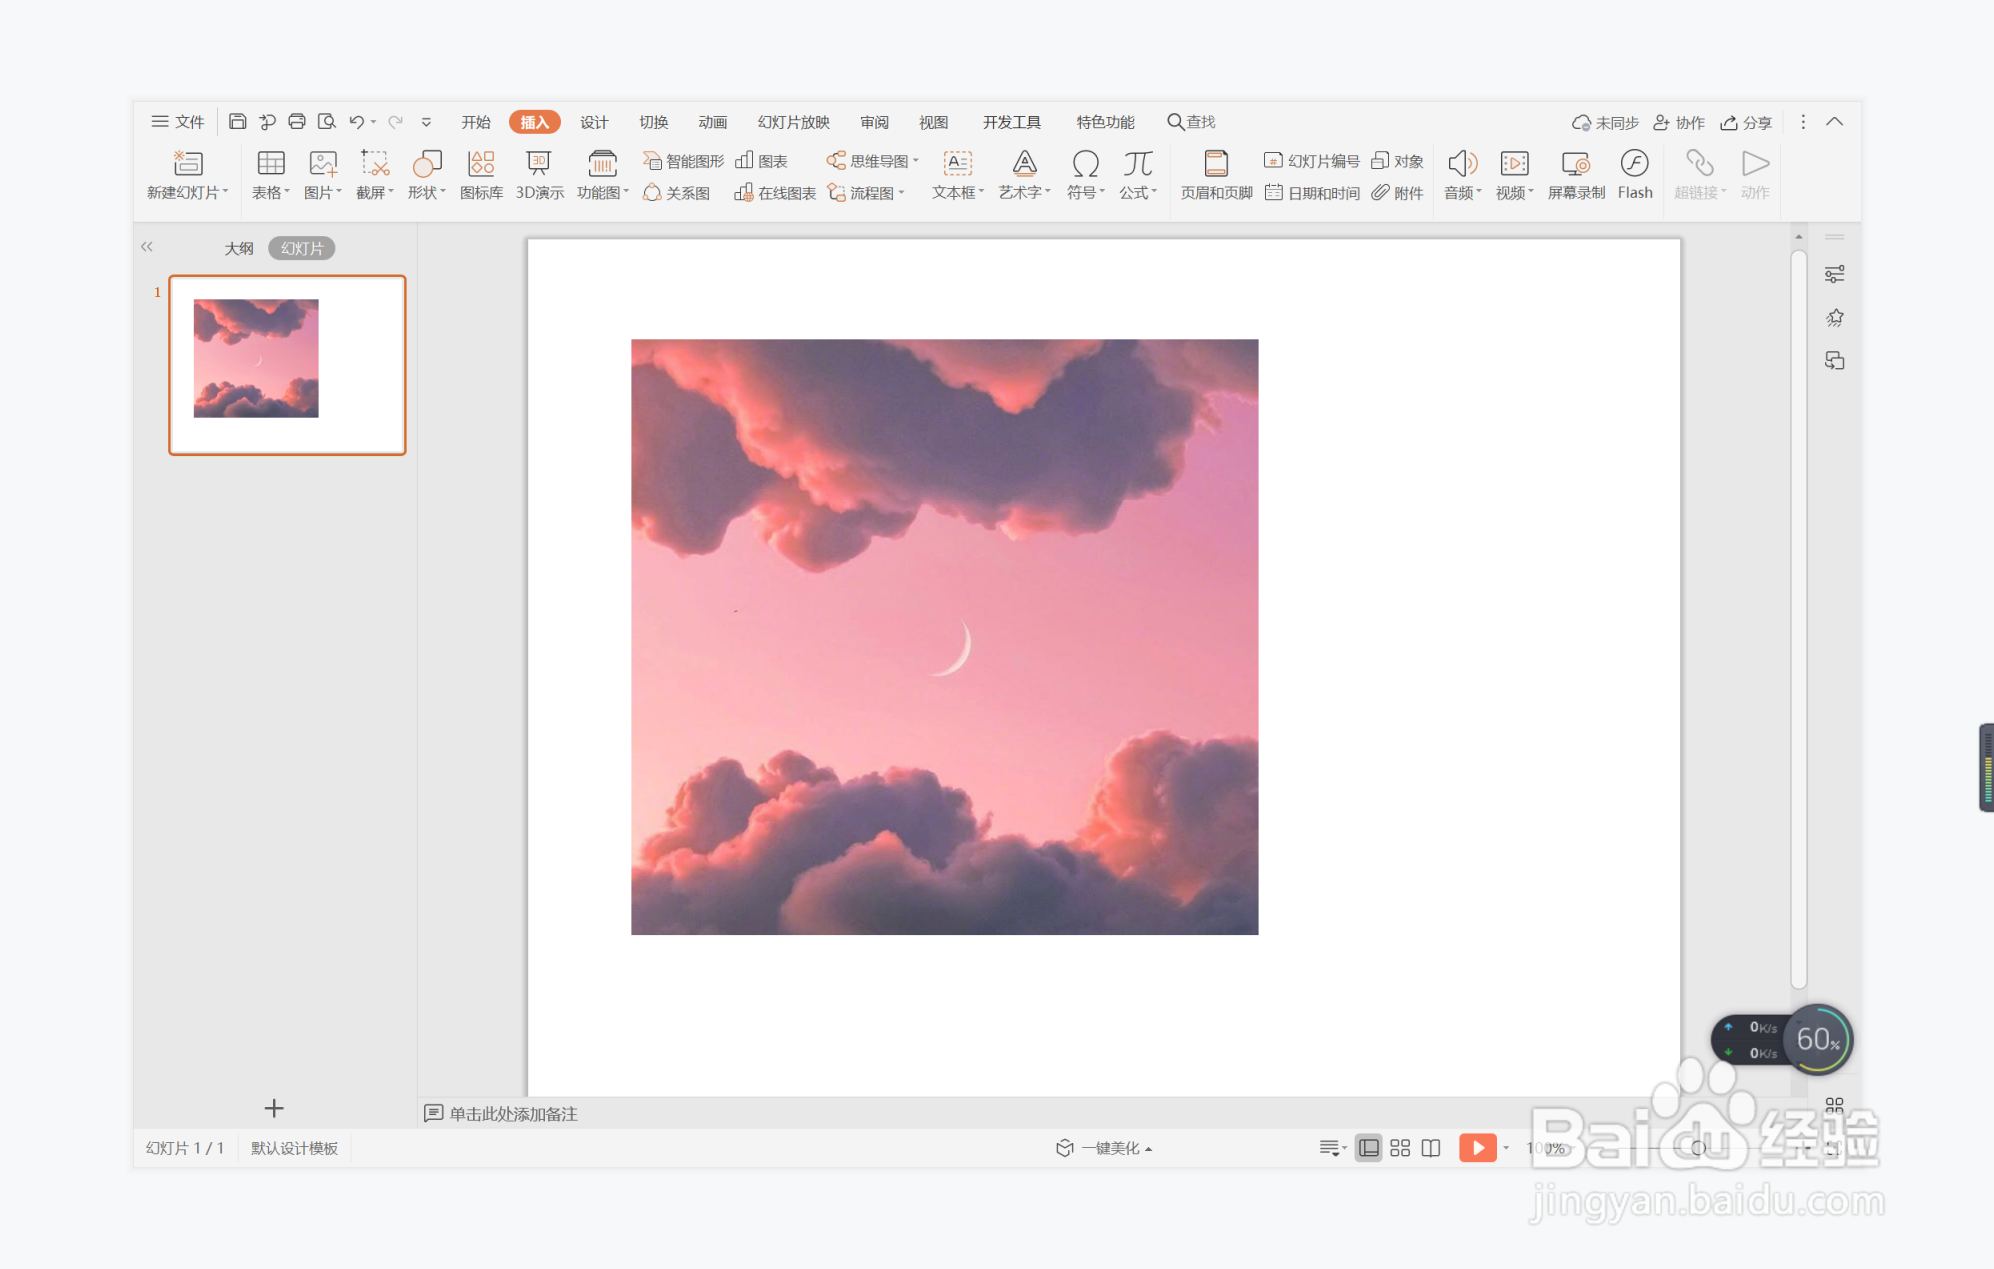Select the 大纲 outline panel tab
The height and width of the screenshot is (1269, 1994).
click(239, 248)
